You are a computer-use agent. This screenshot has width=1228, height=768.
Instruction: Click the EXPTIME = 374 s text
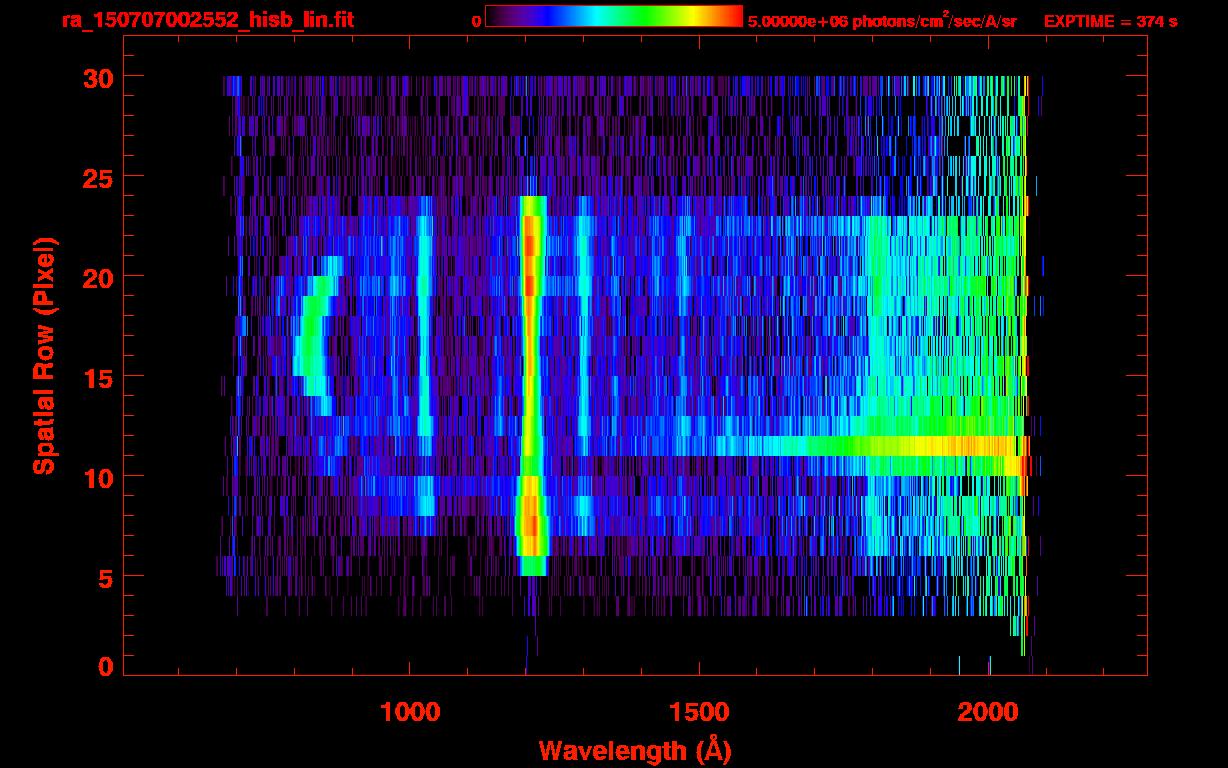(1110, 21)
